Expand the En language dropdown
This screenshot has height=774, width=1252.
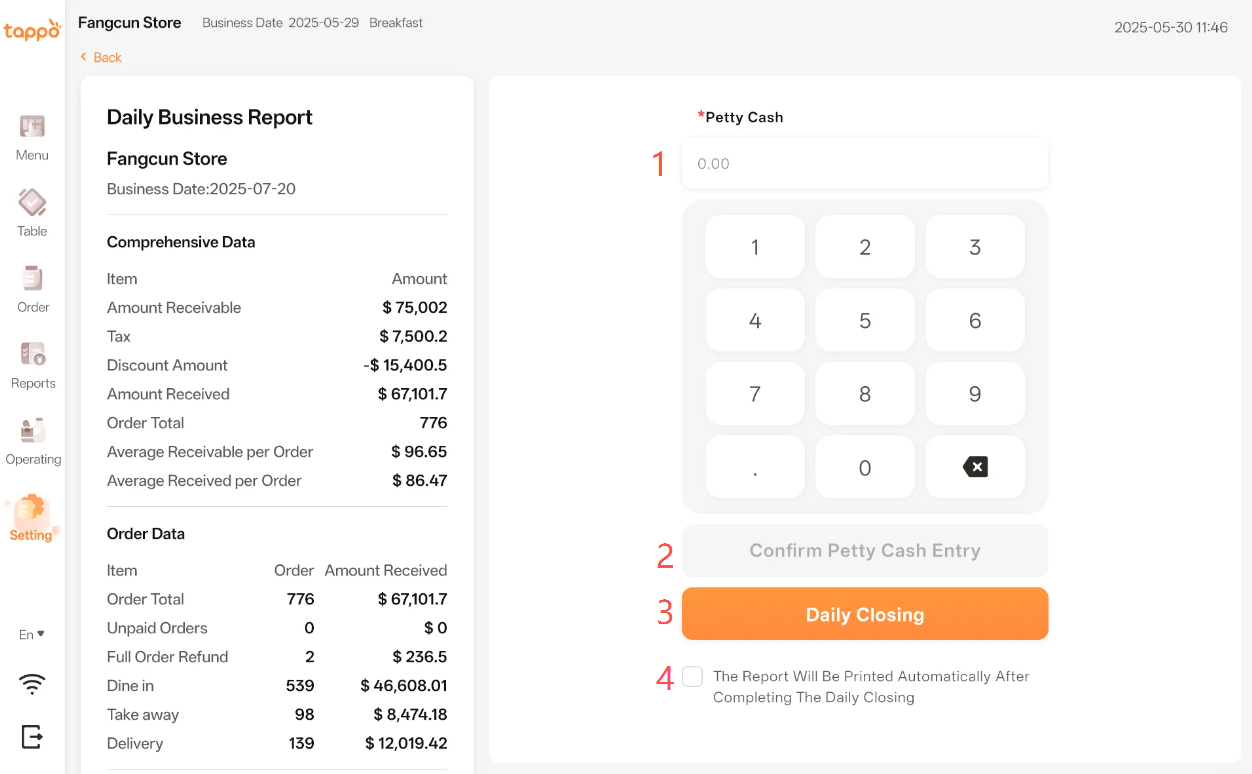point(32,634)
